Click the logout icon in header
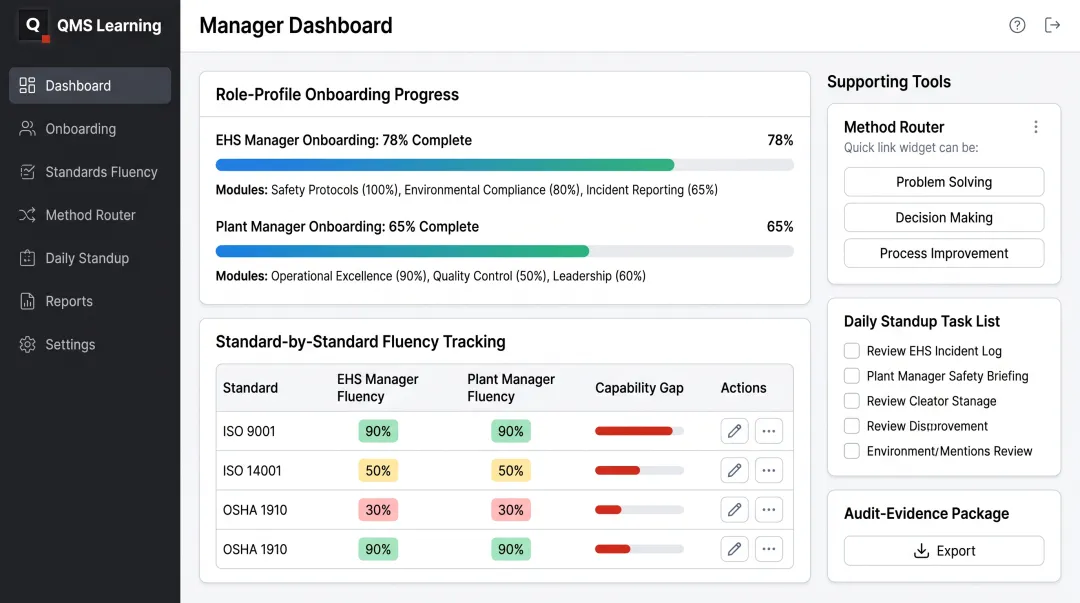1080x603 pixels. tap(1052, 25)
